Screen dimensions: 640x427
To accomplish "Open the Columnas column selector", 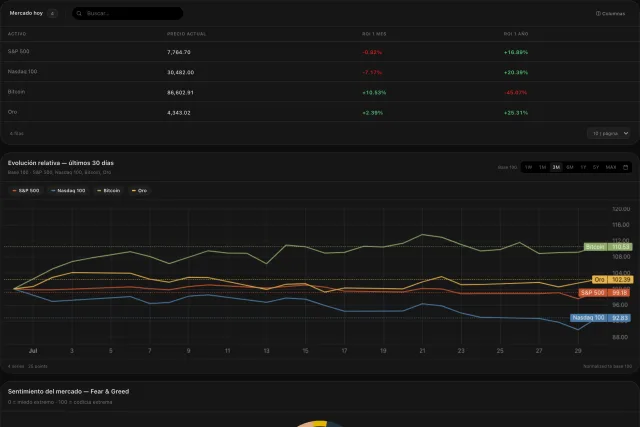I will [610, 13].
